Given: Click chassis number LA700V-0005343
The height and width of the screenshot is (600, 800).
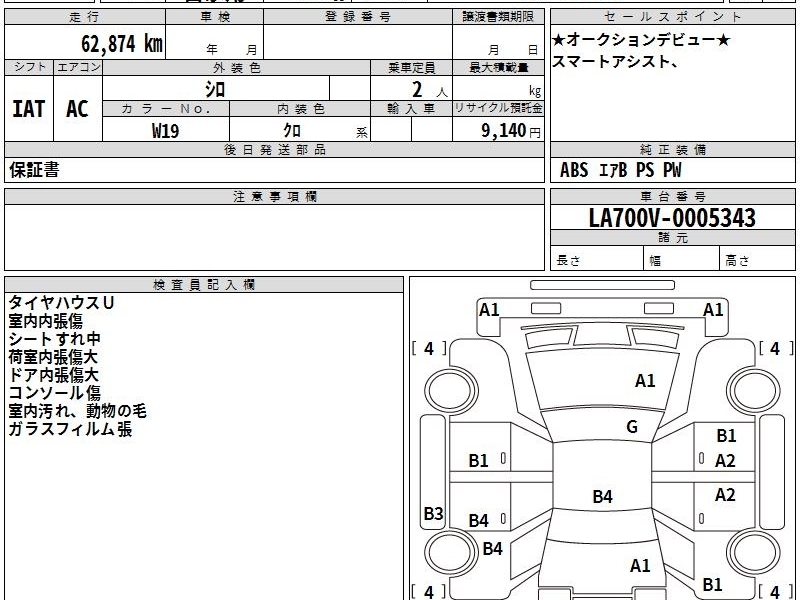Looking at the screenshot, I should (x=672, y=218).
